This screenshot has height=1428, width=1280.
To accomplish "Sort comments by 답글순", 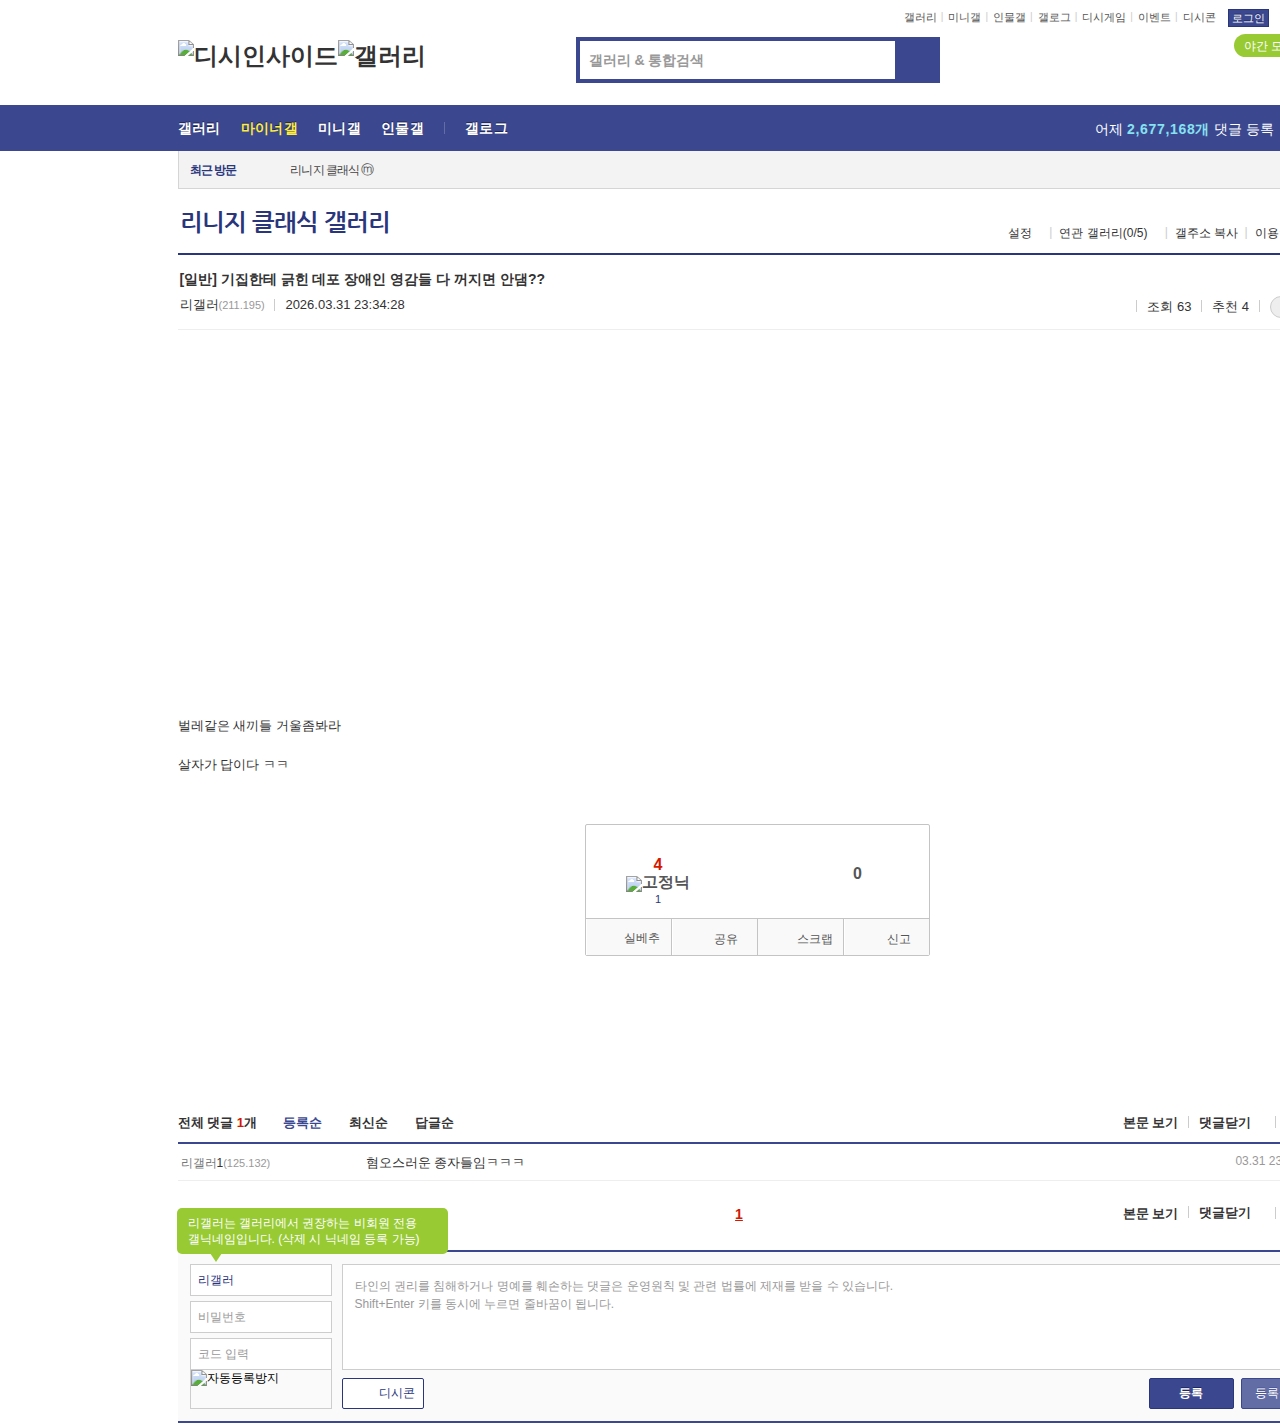I will pyautogui.click(x=434, y=1123).
